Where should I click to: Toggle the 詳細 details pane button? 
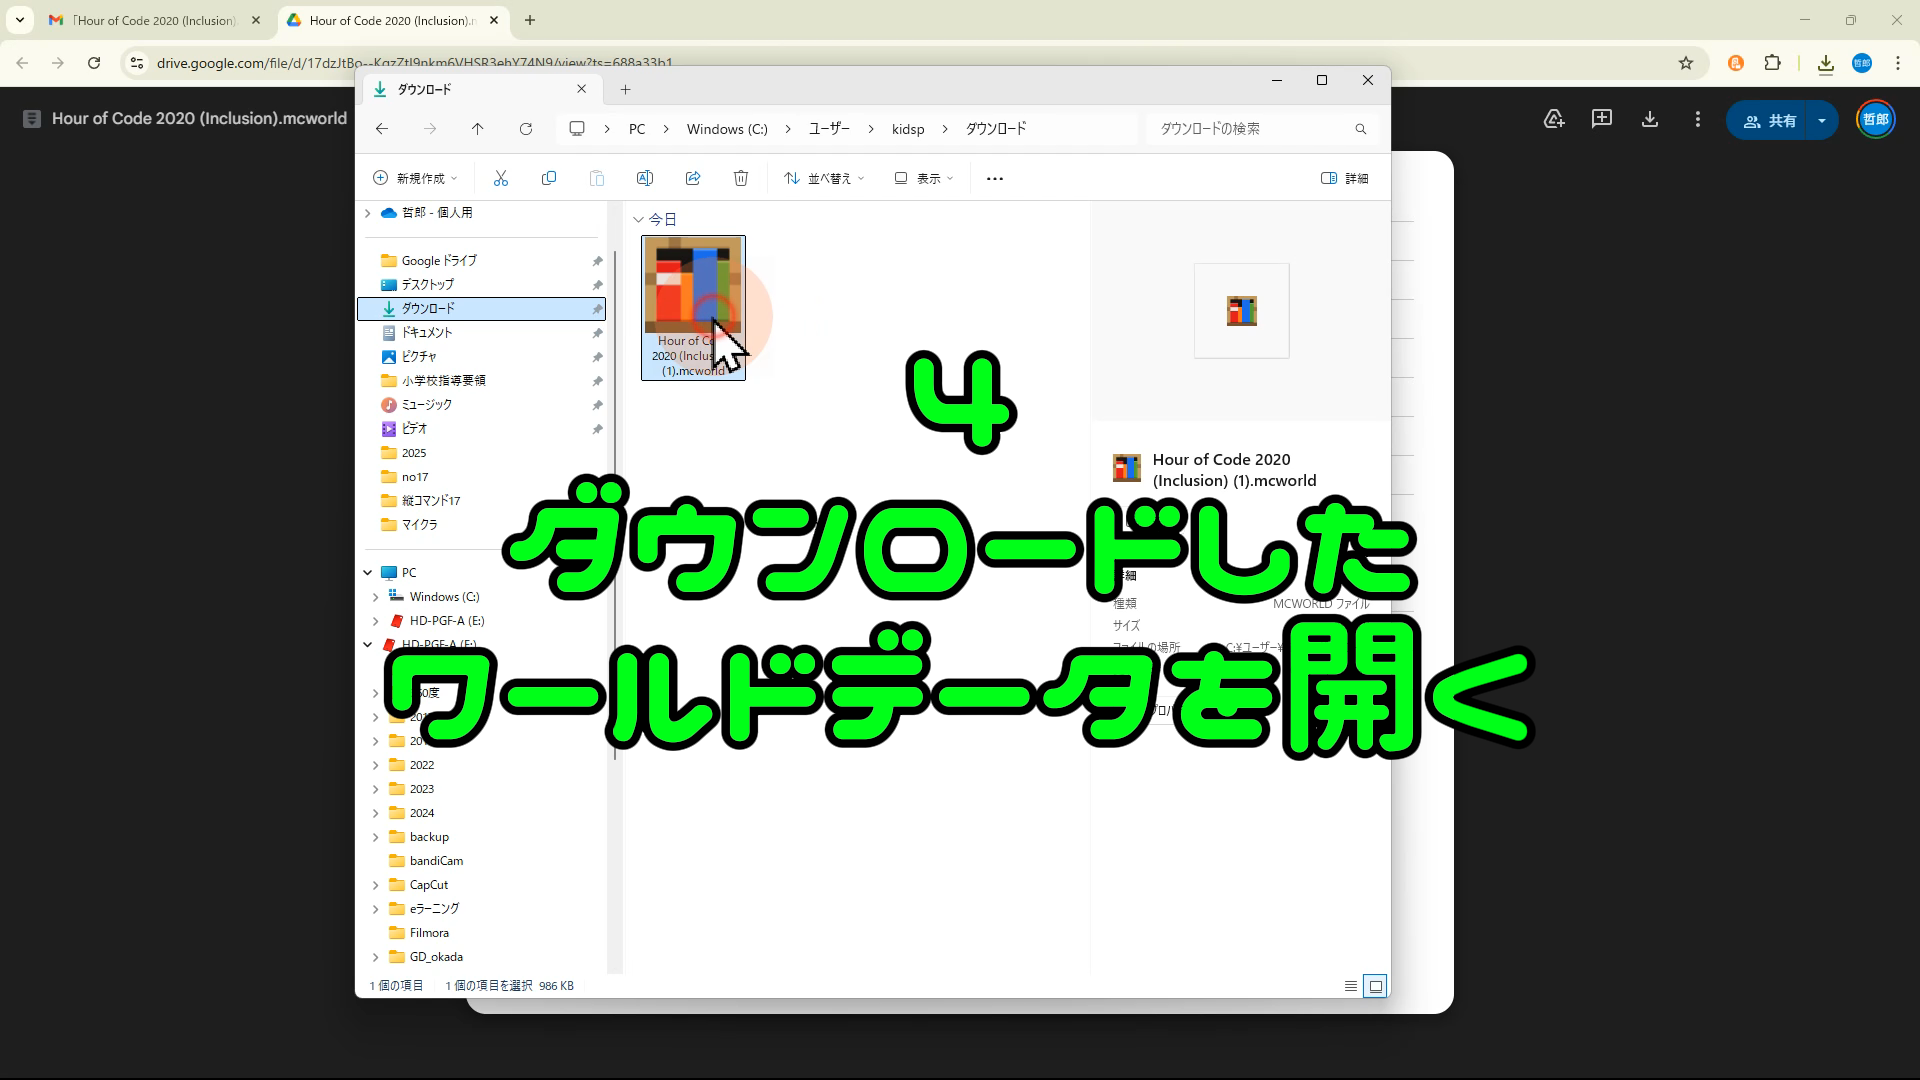[x=1345, y=178]
